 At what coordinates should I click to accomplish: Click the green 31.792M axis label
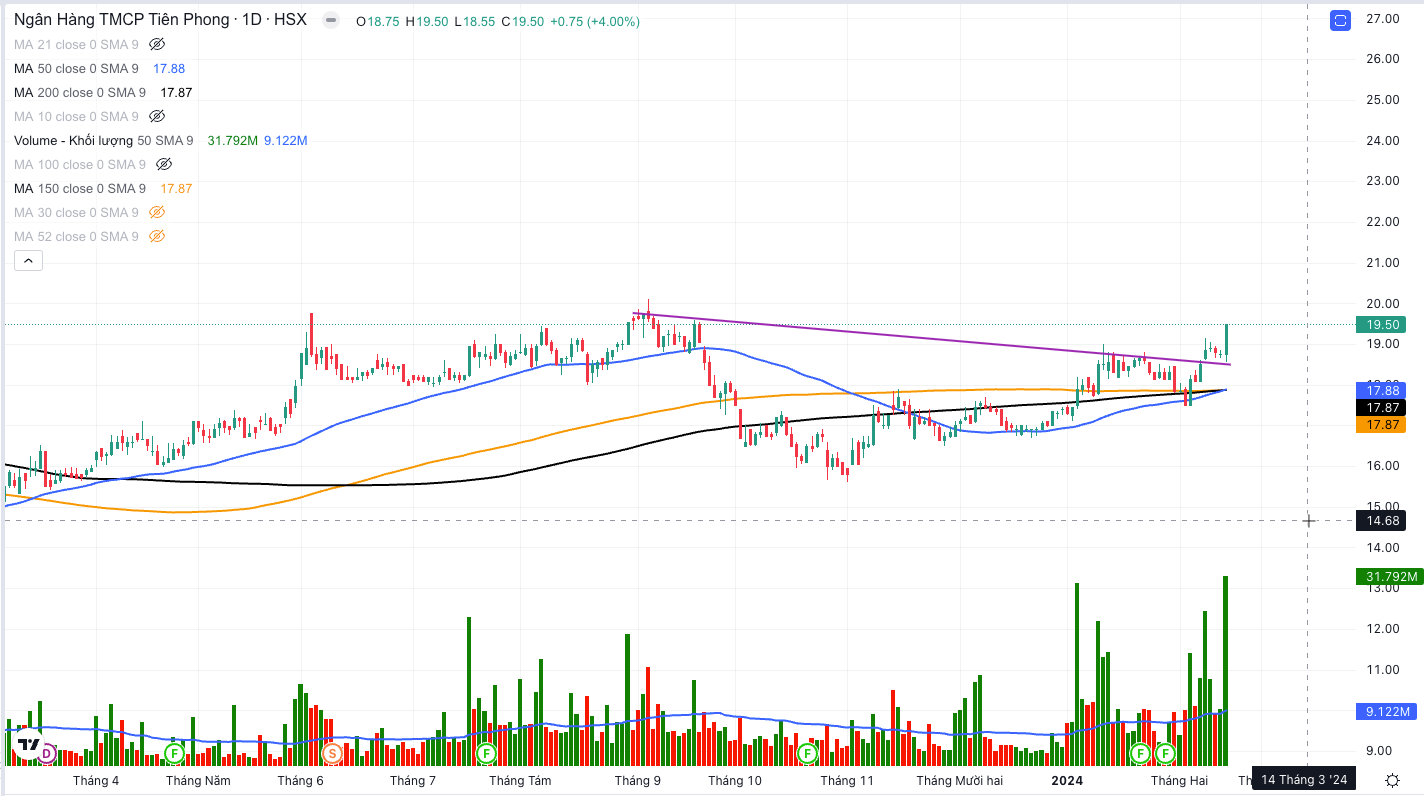(1389, 576)
